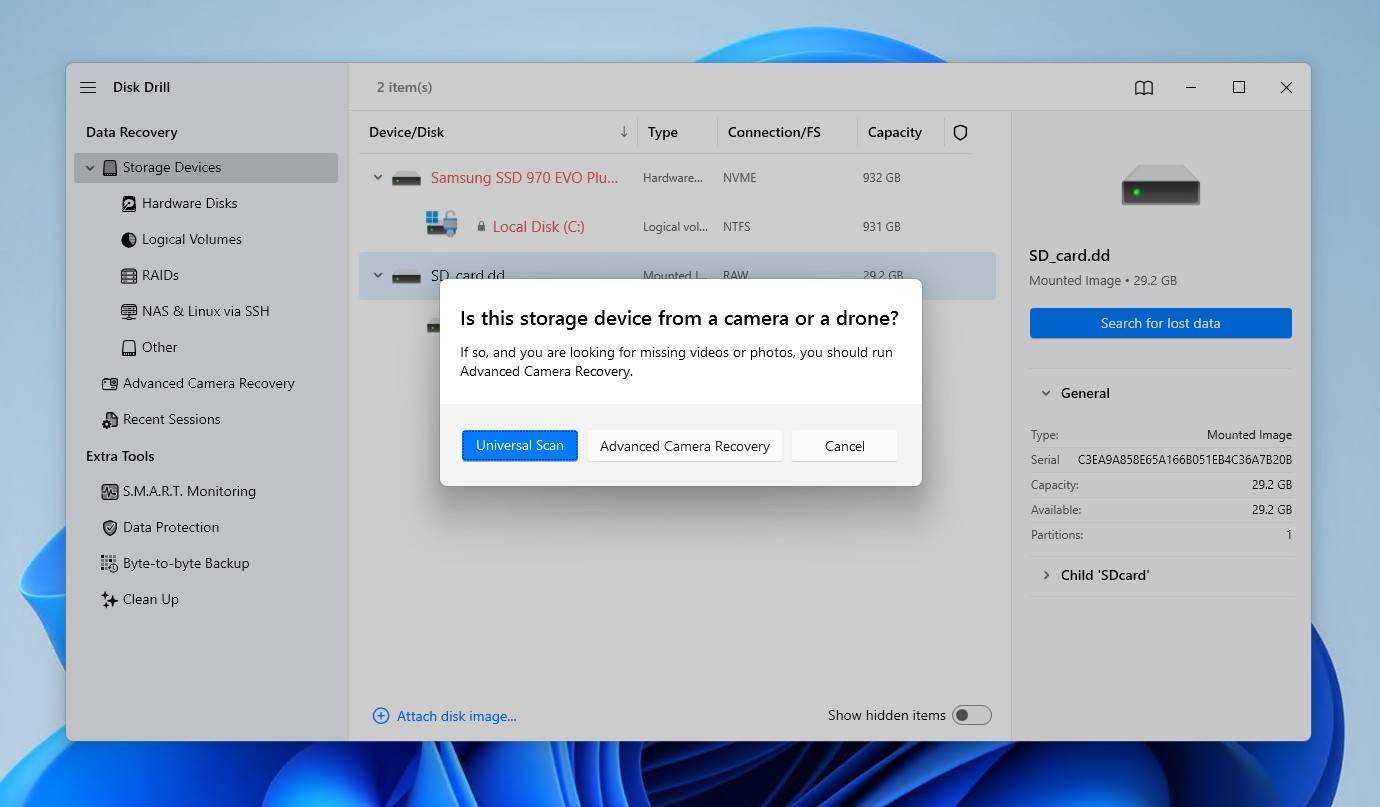Click the Attach disk image link
Viewport: 1380px width, 807px height.
[x=457, y=716]
